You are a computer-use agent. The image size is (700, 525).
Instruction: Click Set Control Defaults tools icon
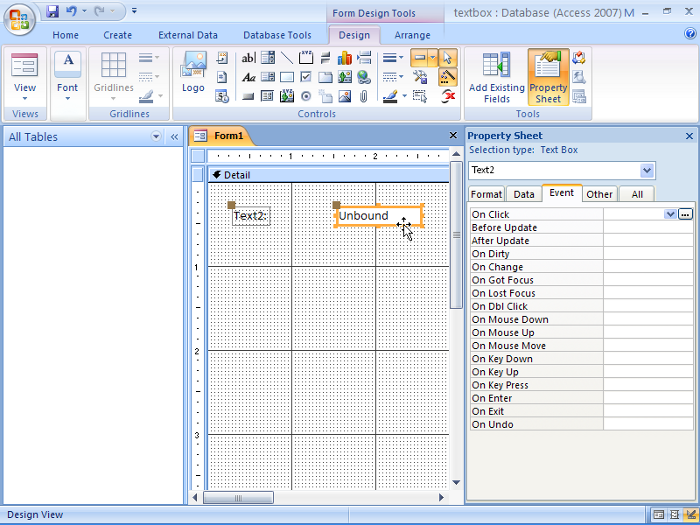(420, 77)
